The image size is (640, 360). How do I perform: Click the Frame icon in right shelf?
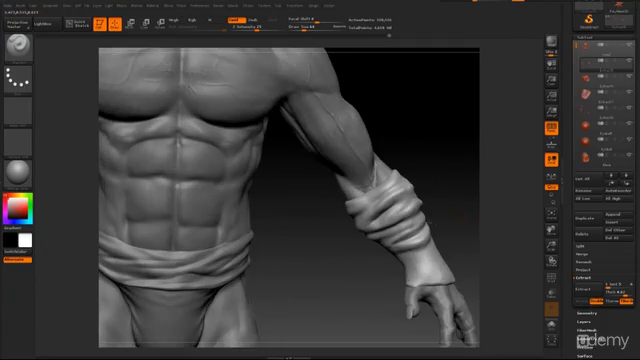click(551, 214)
